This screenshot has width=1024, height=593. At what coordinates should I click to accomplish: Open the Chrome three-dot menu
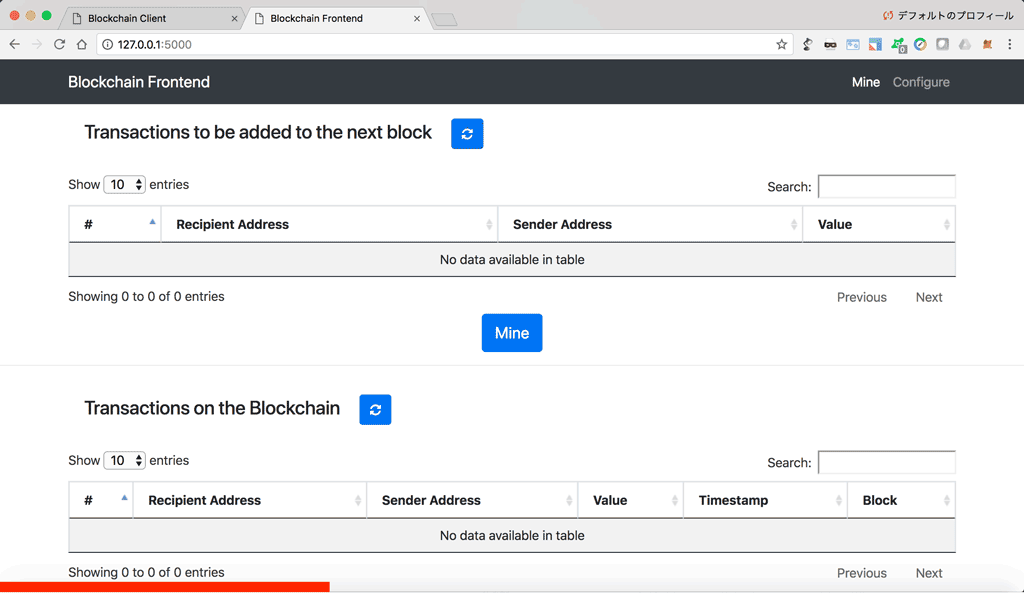tap(1008, 45)
